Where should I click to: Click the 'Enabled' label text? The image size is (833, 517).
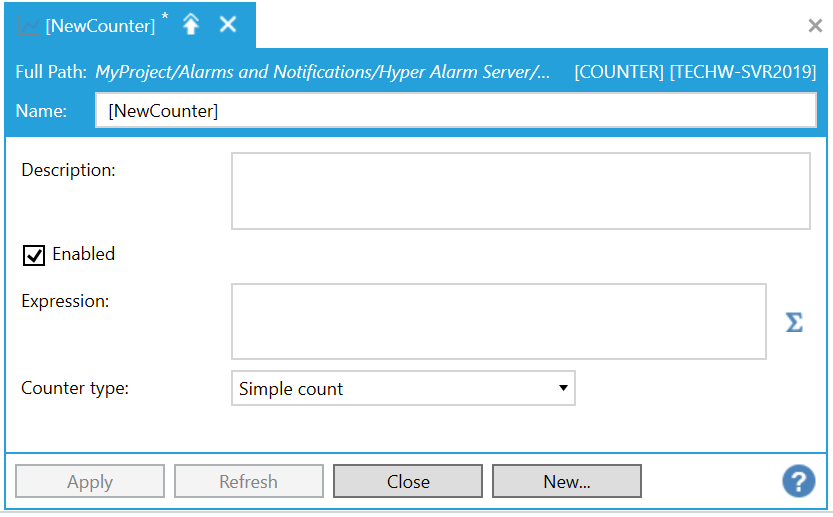point(83,254)
